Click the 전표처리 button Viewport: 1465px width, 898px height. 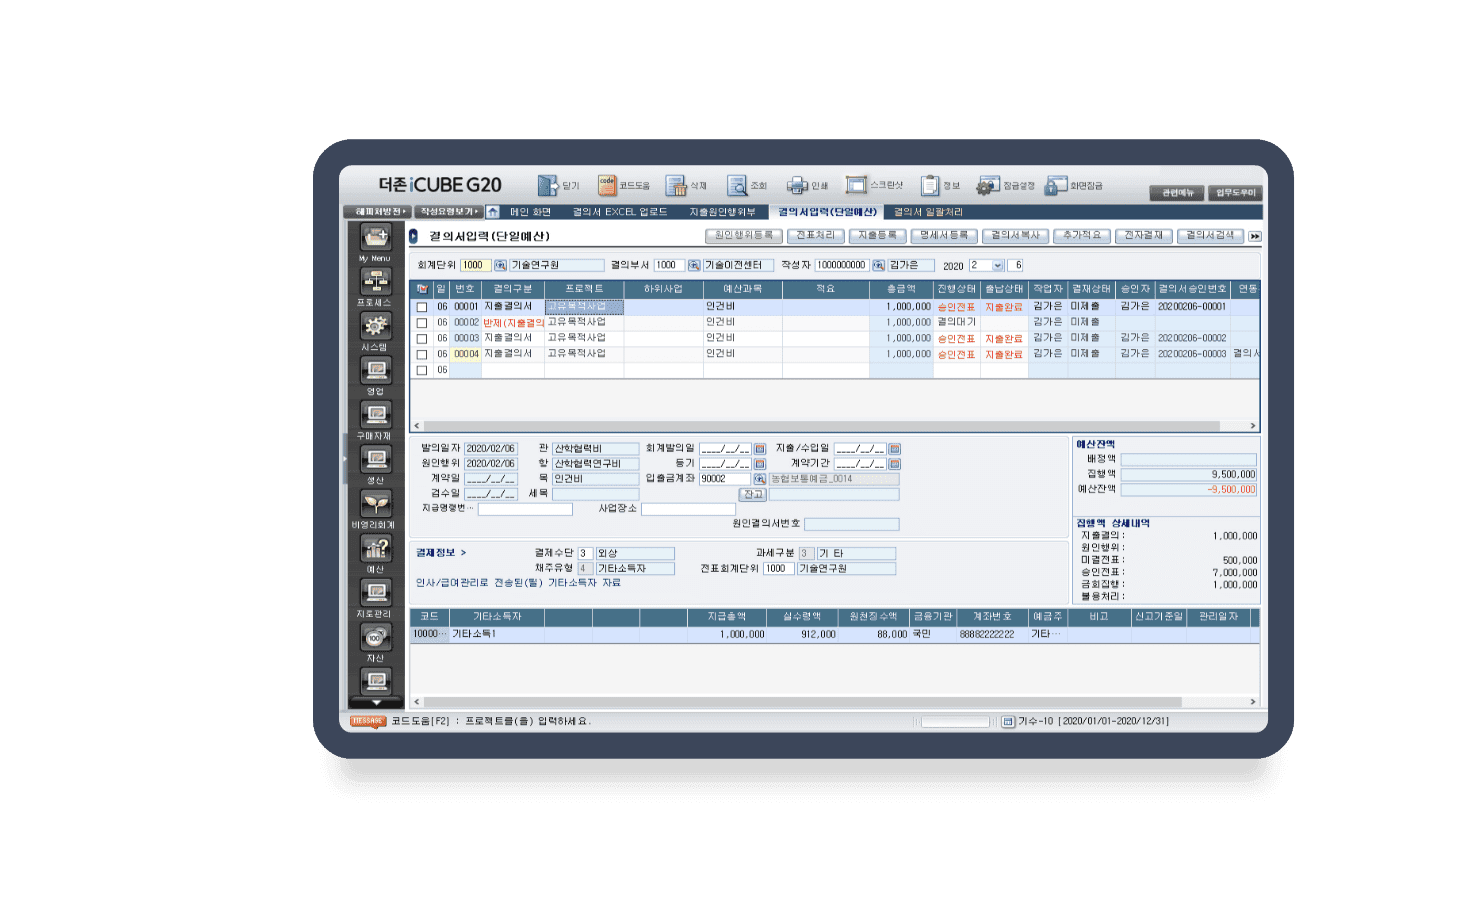[x=815, y=236]
